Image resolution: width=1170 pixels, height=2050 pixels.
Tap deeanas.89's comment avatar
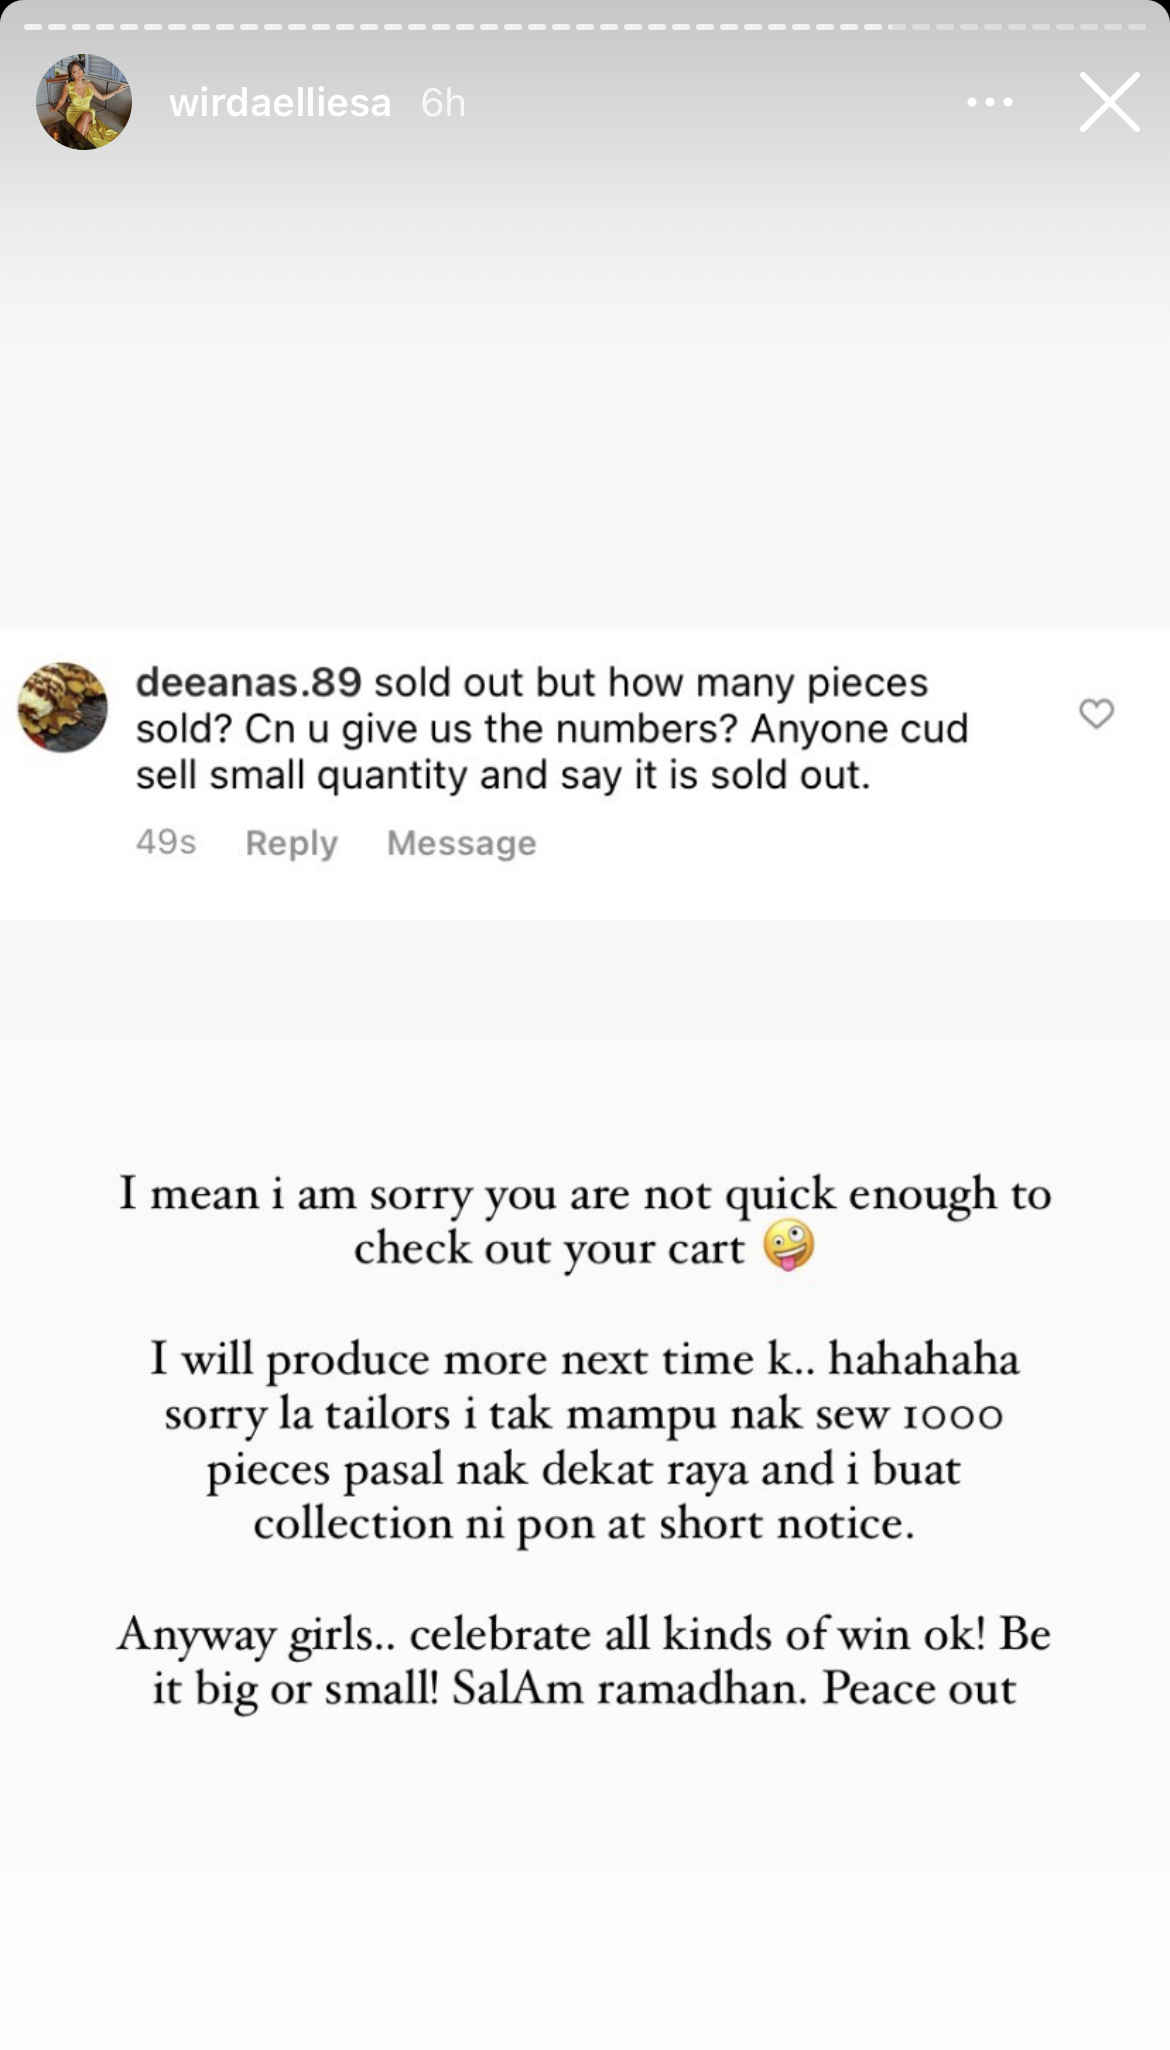[63, 707]
